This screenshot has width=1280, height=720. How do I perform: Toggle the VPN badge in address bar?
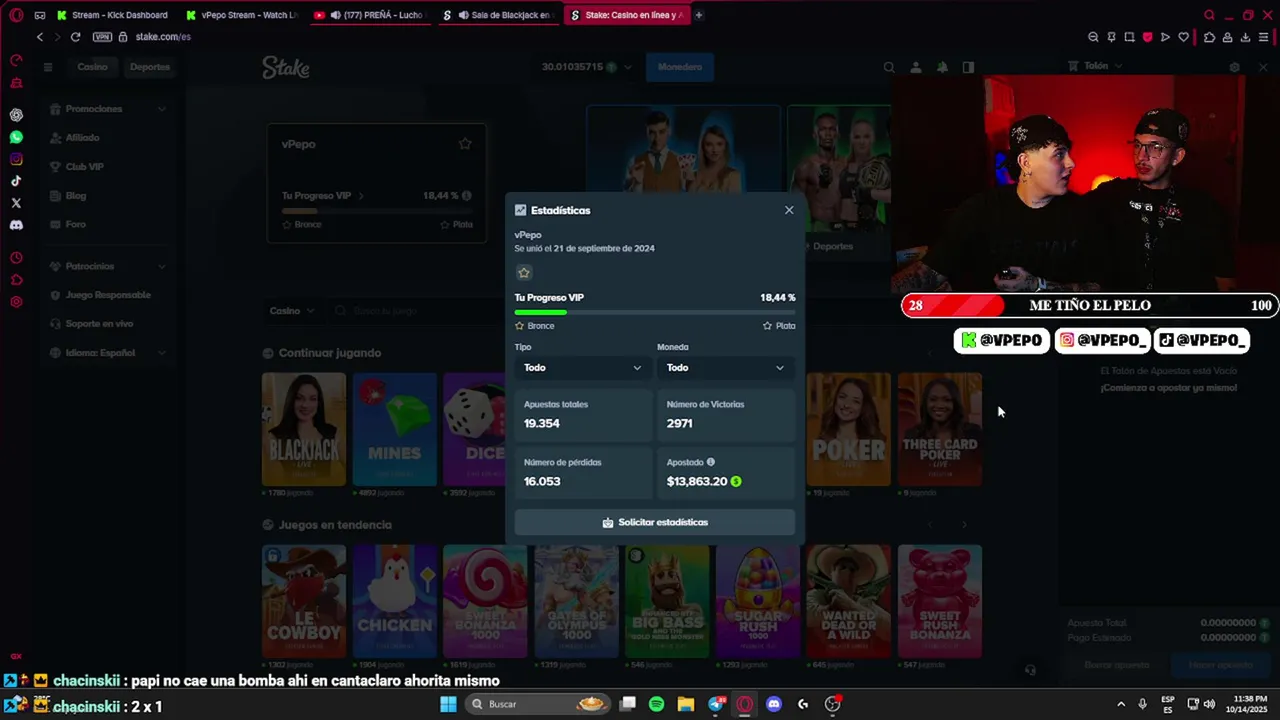tap(102, 37)
